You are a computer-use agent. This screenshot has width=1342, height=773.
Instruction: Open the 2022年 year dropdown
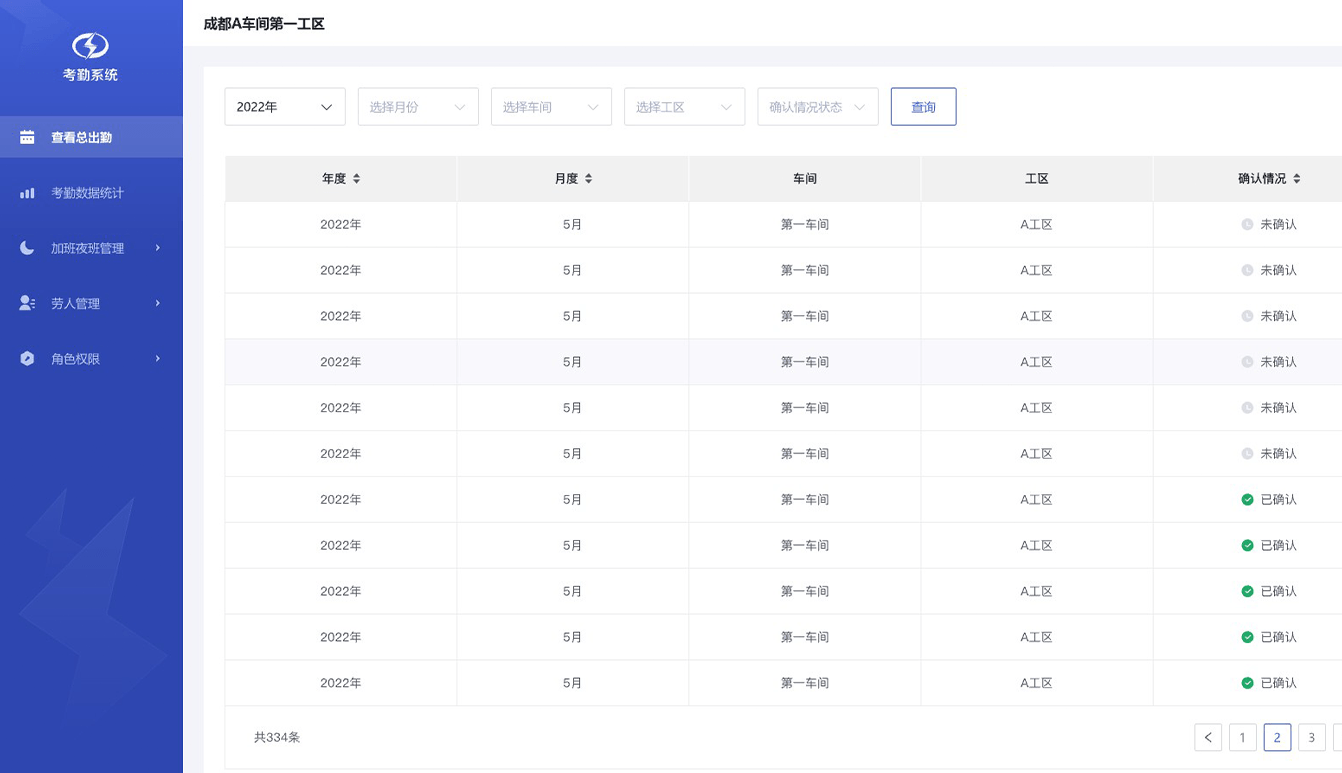285,107
